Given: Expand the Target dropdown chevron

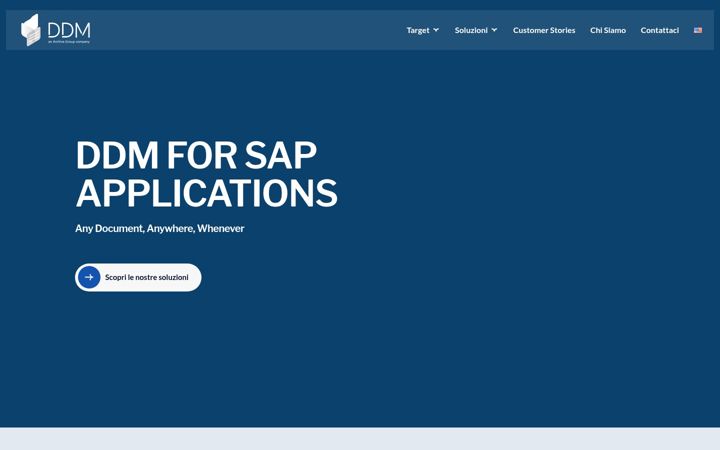Looking at the screenshot, I should [x=436, y=30].
